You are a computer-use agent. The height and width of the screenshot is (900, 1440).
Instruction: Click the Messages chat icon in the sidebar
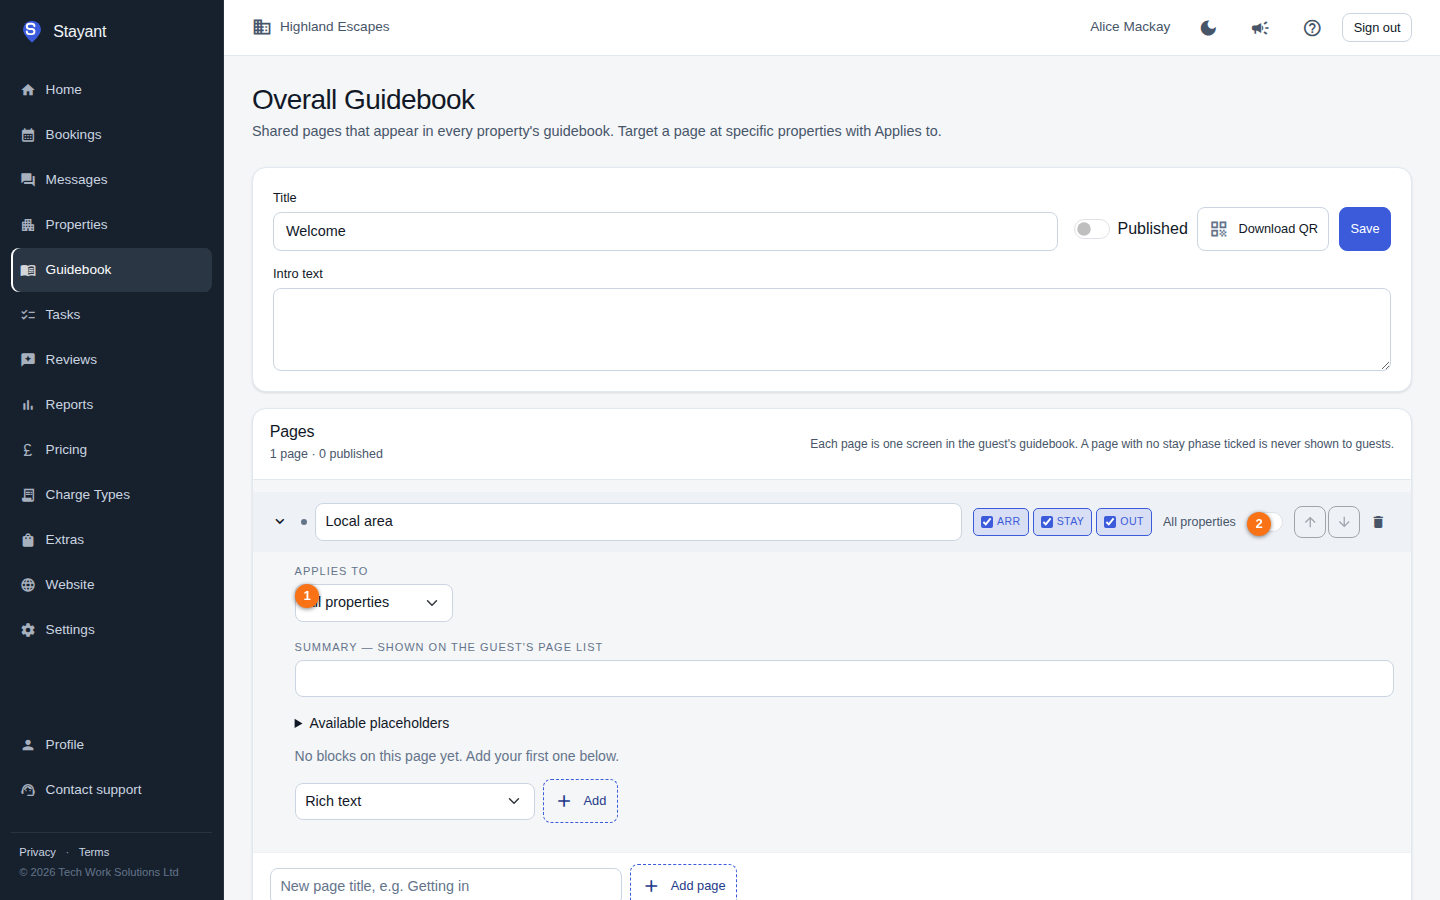coord(28,180)
